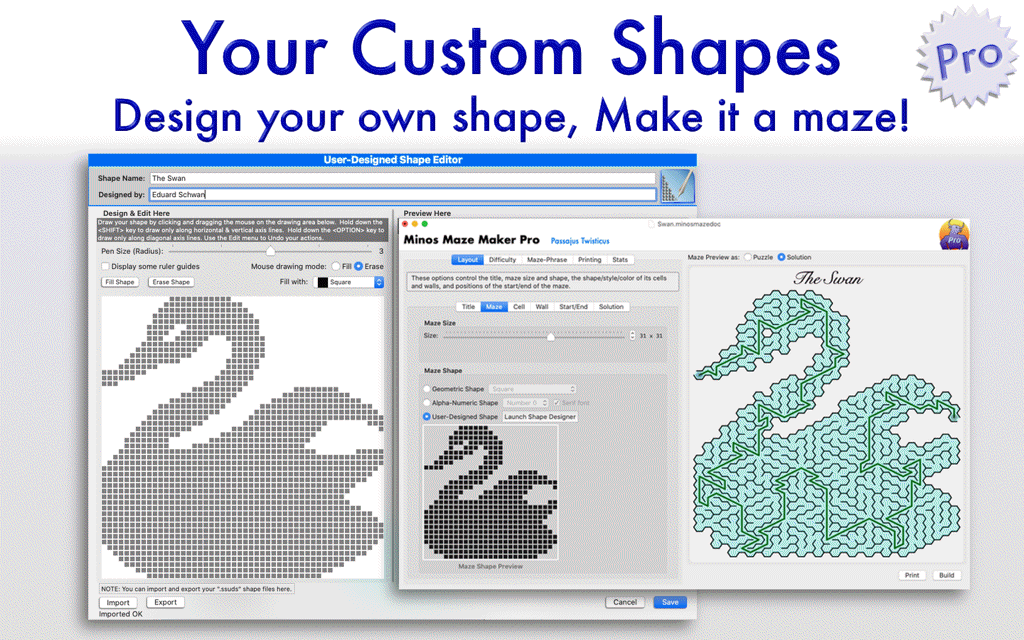Click the Save button
1024x640 pixels.
tap(669, 602)
